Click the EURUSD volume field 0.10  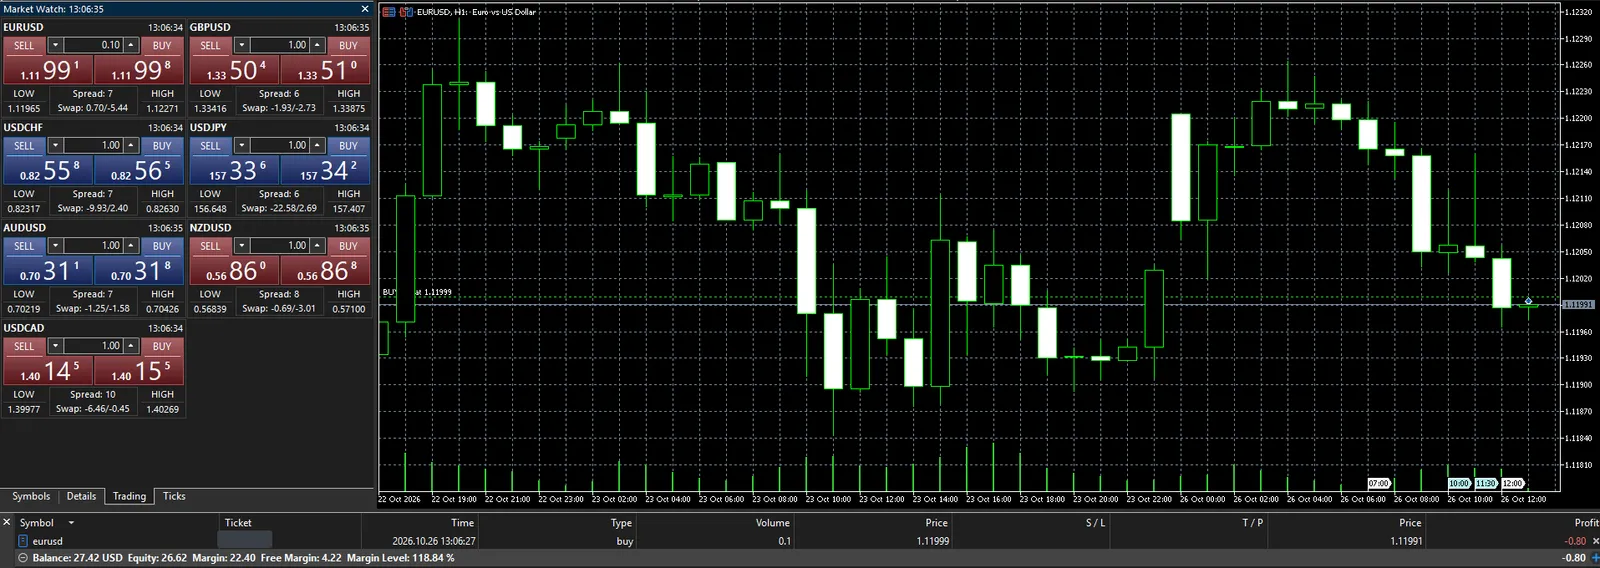93,46
